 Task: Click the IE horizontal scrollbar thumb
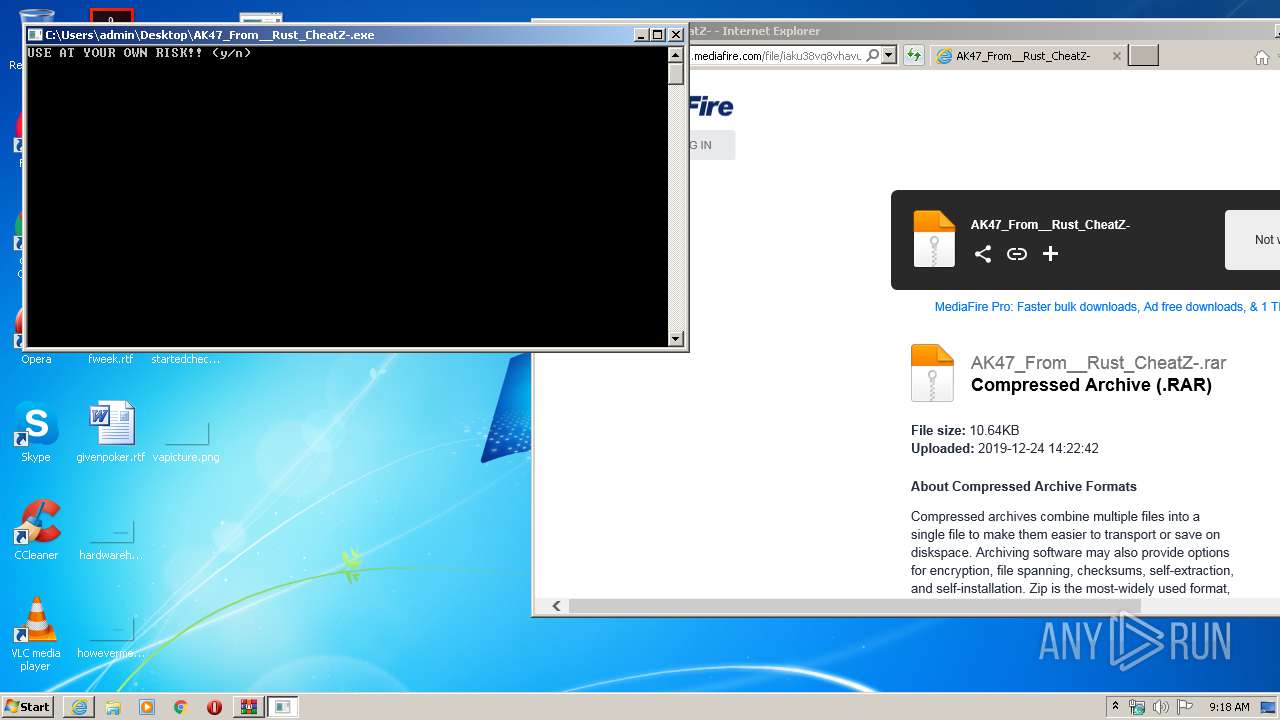tap(854, 606)
